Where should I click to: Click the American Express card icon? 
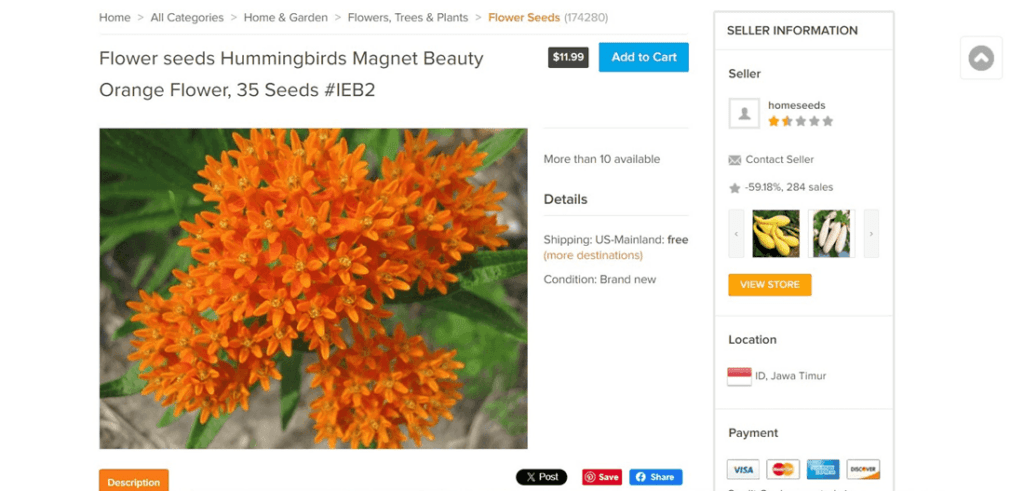click(x=823, y=469)
